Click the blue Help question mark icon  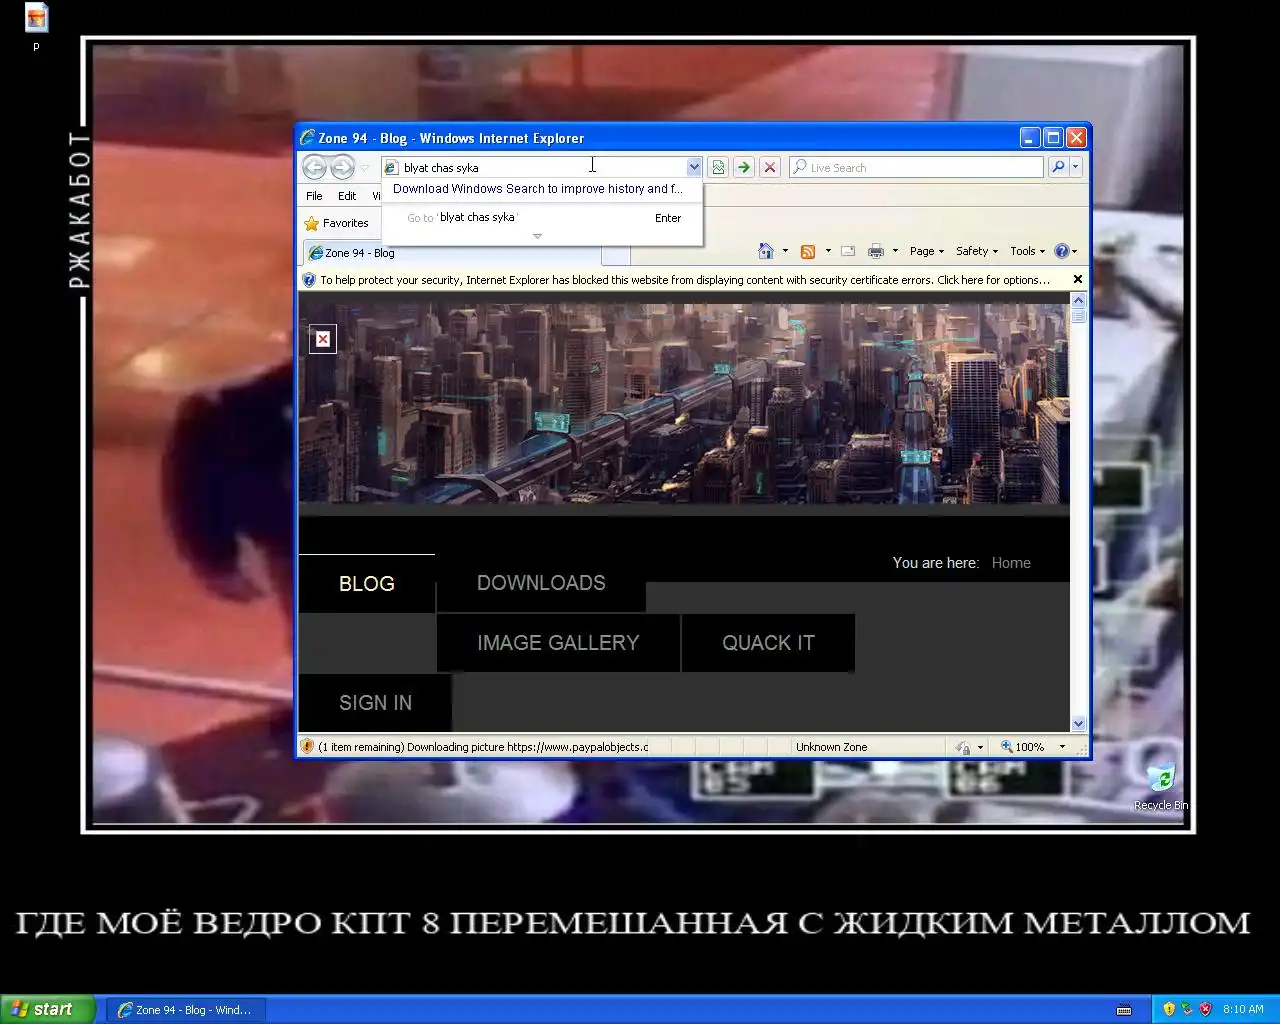[x=1062, y=251]
